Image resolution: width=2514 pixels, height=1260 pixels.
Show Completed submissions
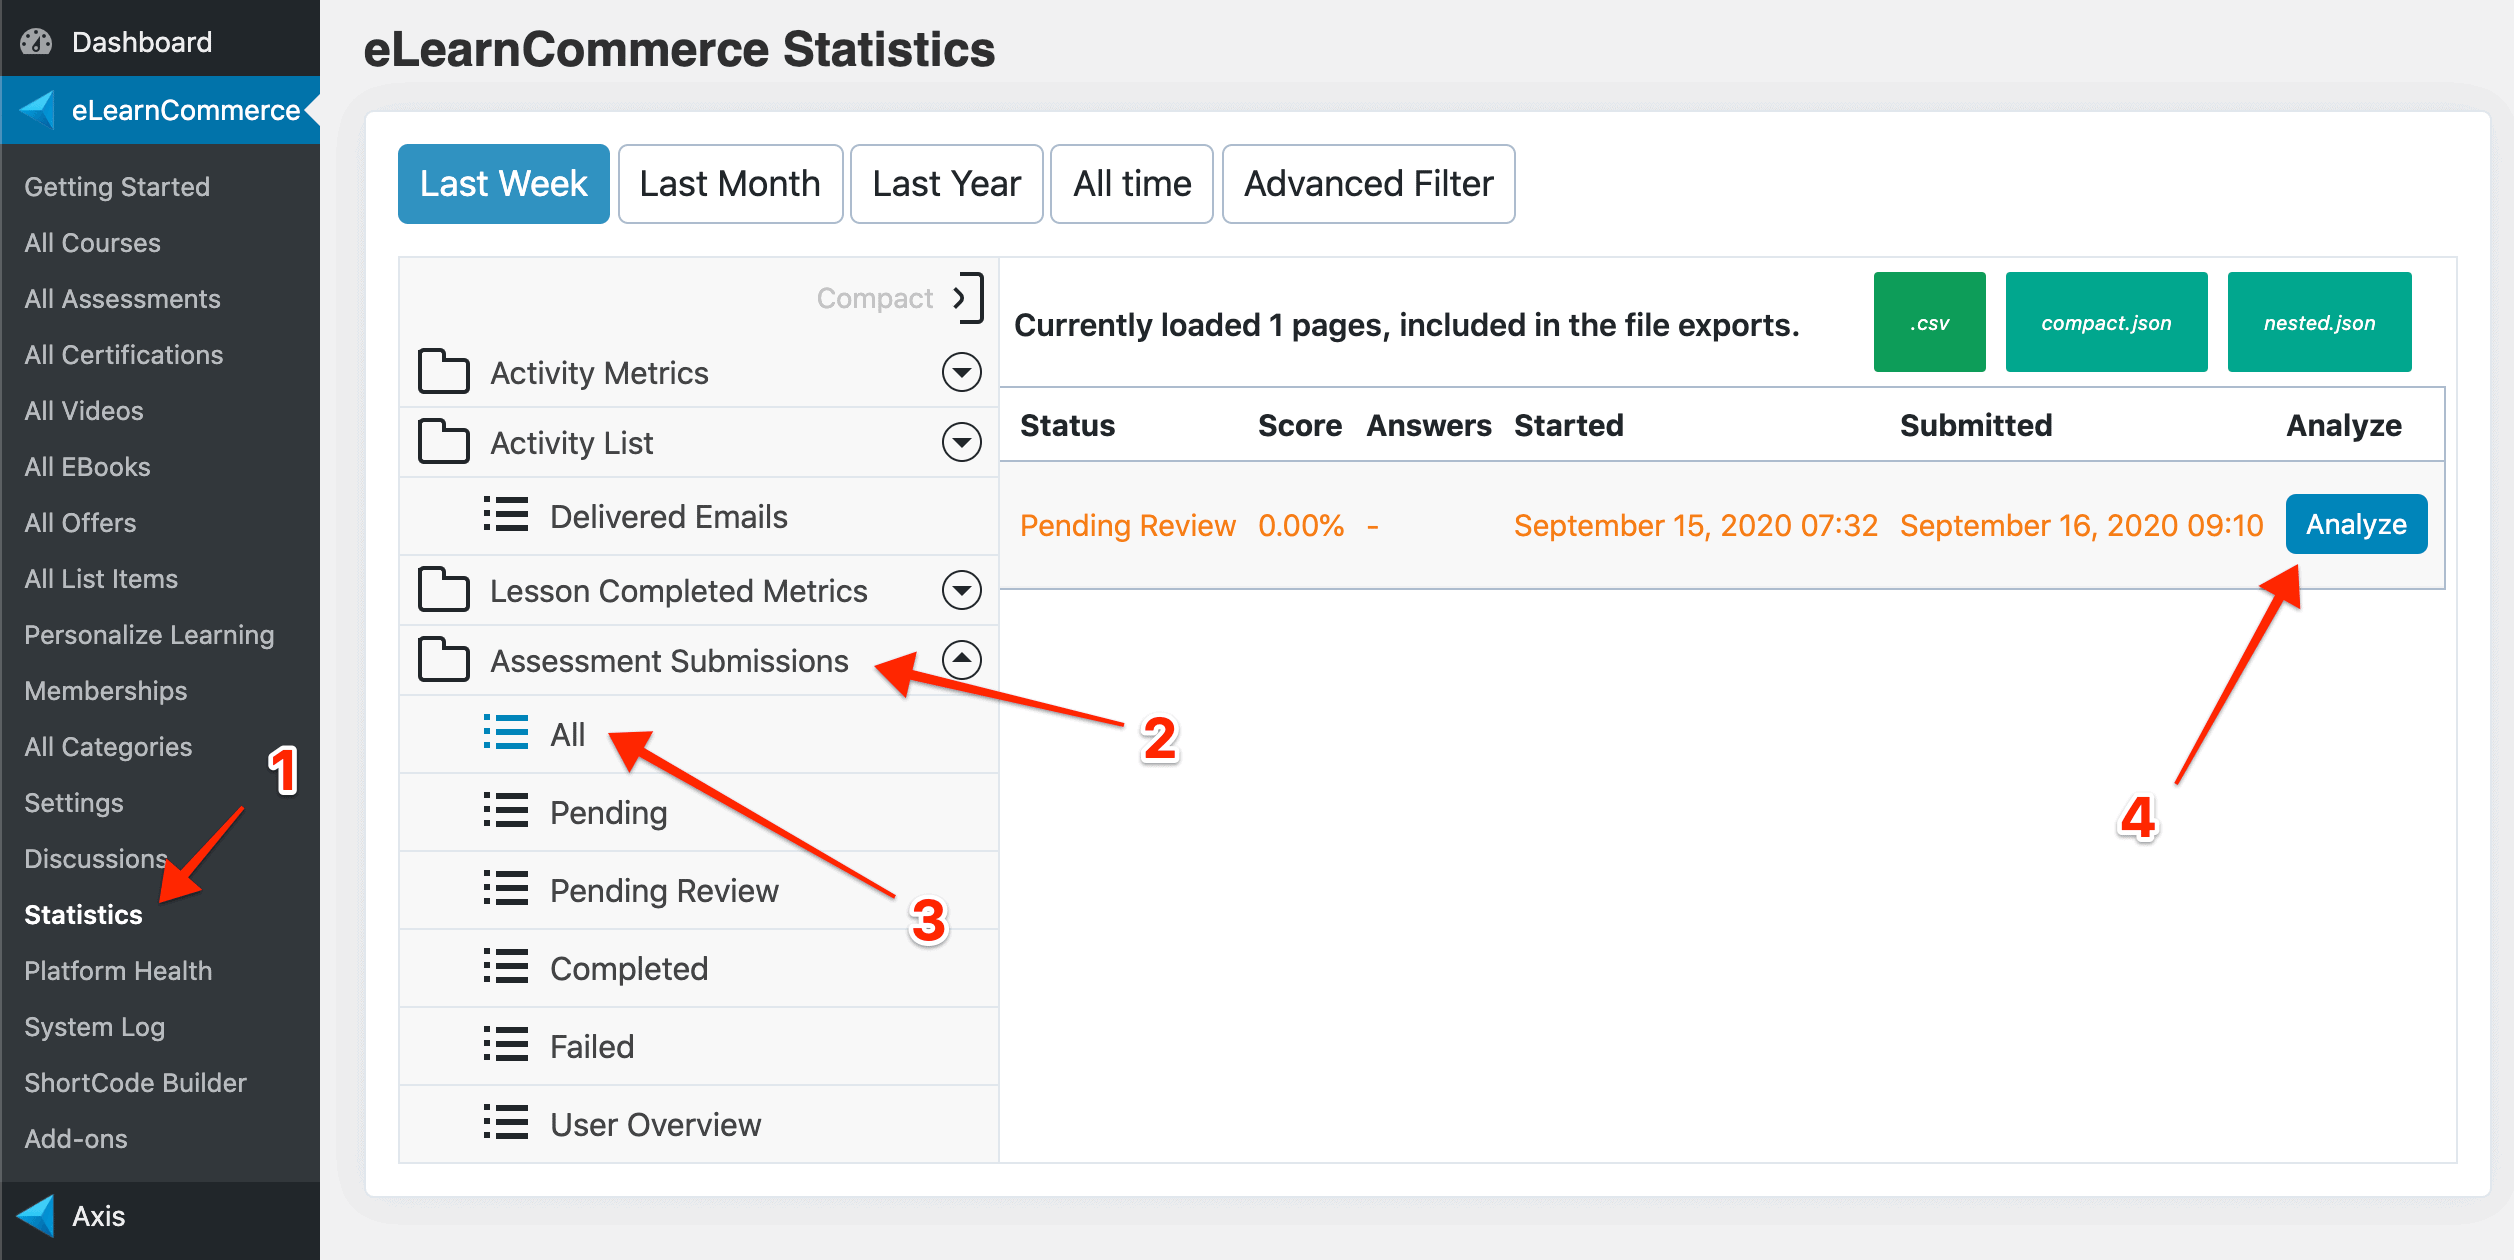[x=699, y=968]
